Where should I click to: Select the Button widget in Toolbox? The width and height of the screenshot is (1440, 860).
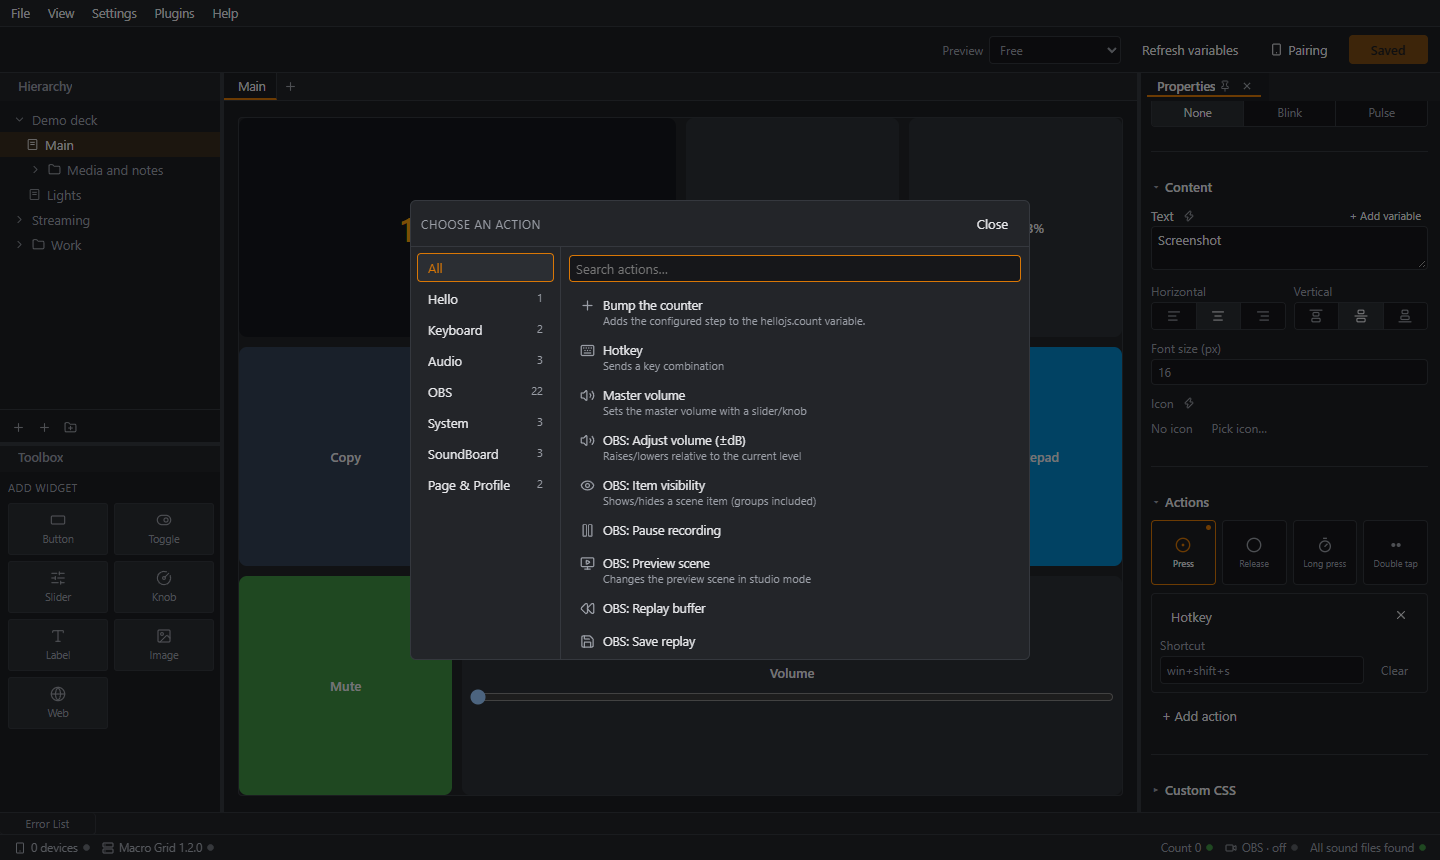[x=58, y=529]
